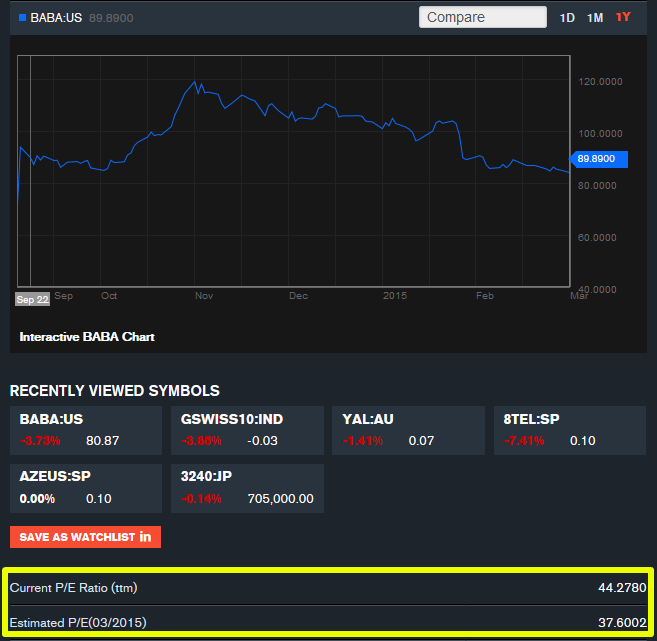Click the Recently Viewed Symbols heading
This screenshot has width=657, height=641.
114,391
